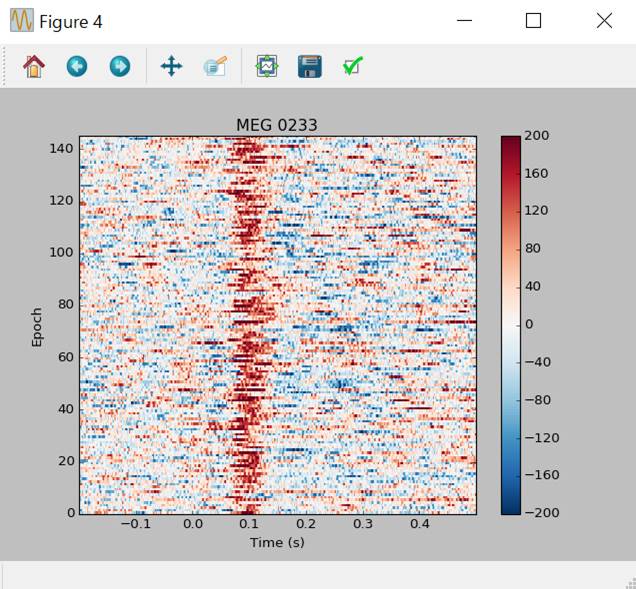Image resolution: width=636 pixels, height=589 pixels.
Task: Open the Configure subplots dialog
Action: point(266,67)
